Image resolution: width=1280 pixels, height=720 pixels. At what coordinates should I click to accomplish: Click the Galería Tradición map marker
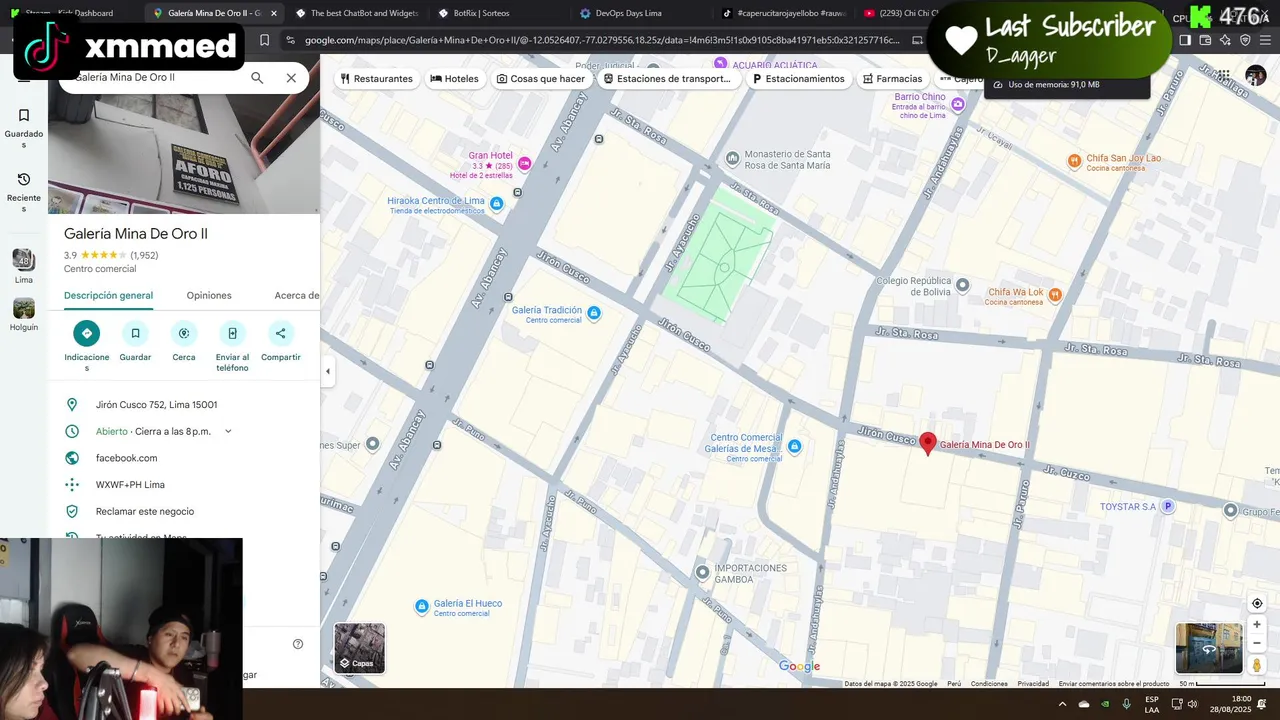point(594,313)
